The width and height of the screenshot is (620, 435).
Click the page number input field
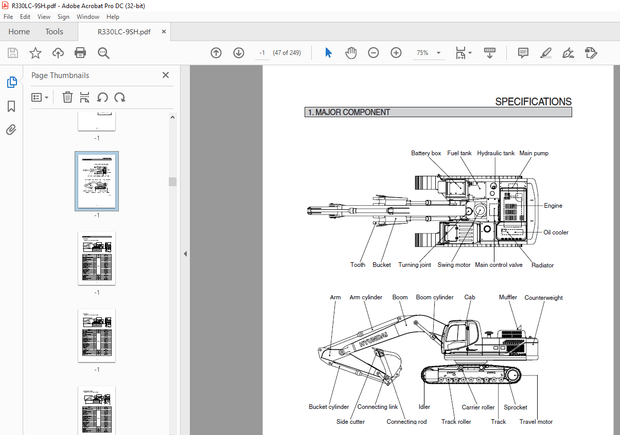262,53
